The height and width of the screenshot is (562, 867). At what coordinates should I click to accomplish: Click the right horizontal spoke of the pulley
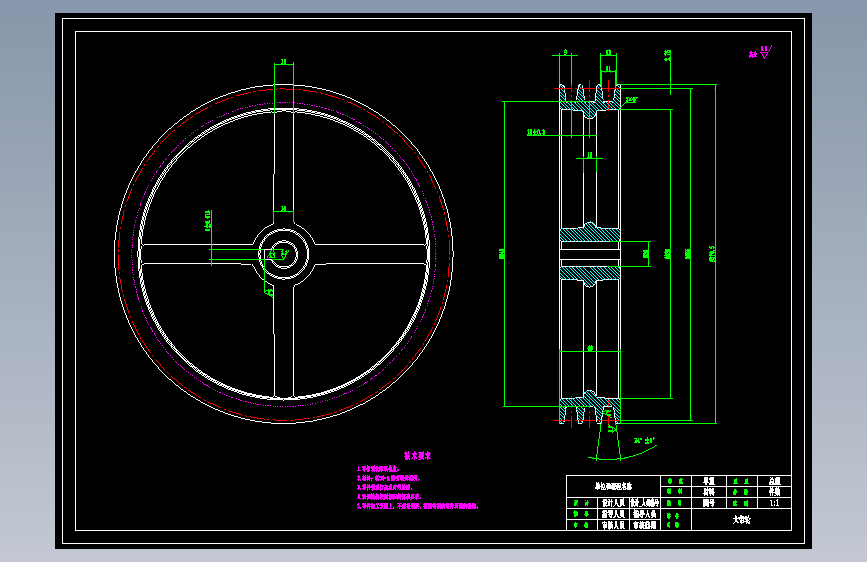click(x=372, y=253)
